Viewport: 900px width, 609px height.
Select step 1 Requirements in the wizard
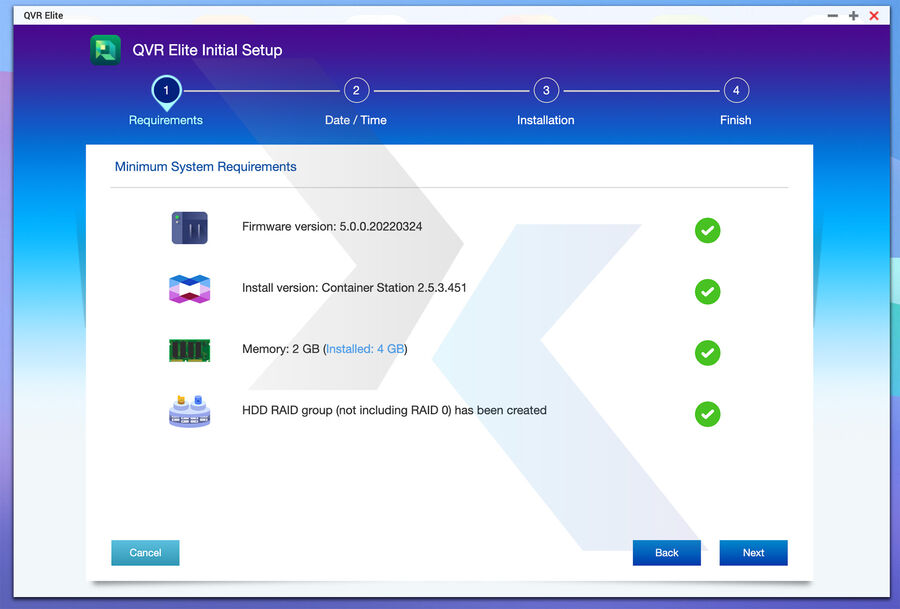166,91
